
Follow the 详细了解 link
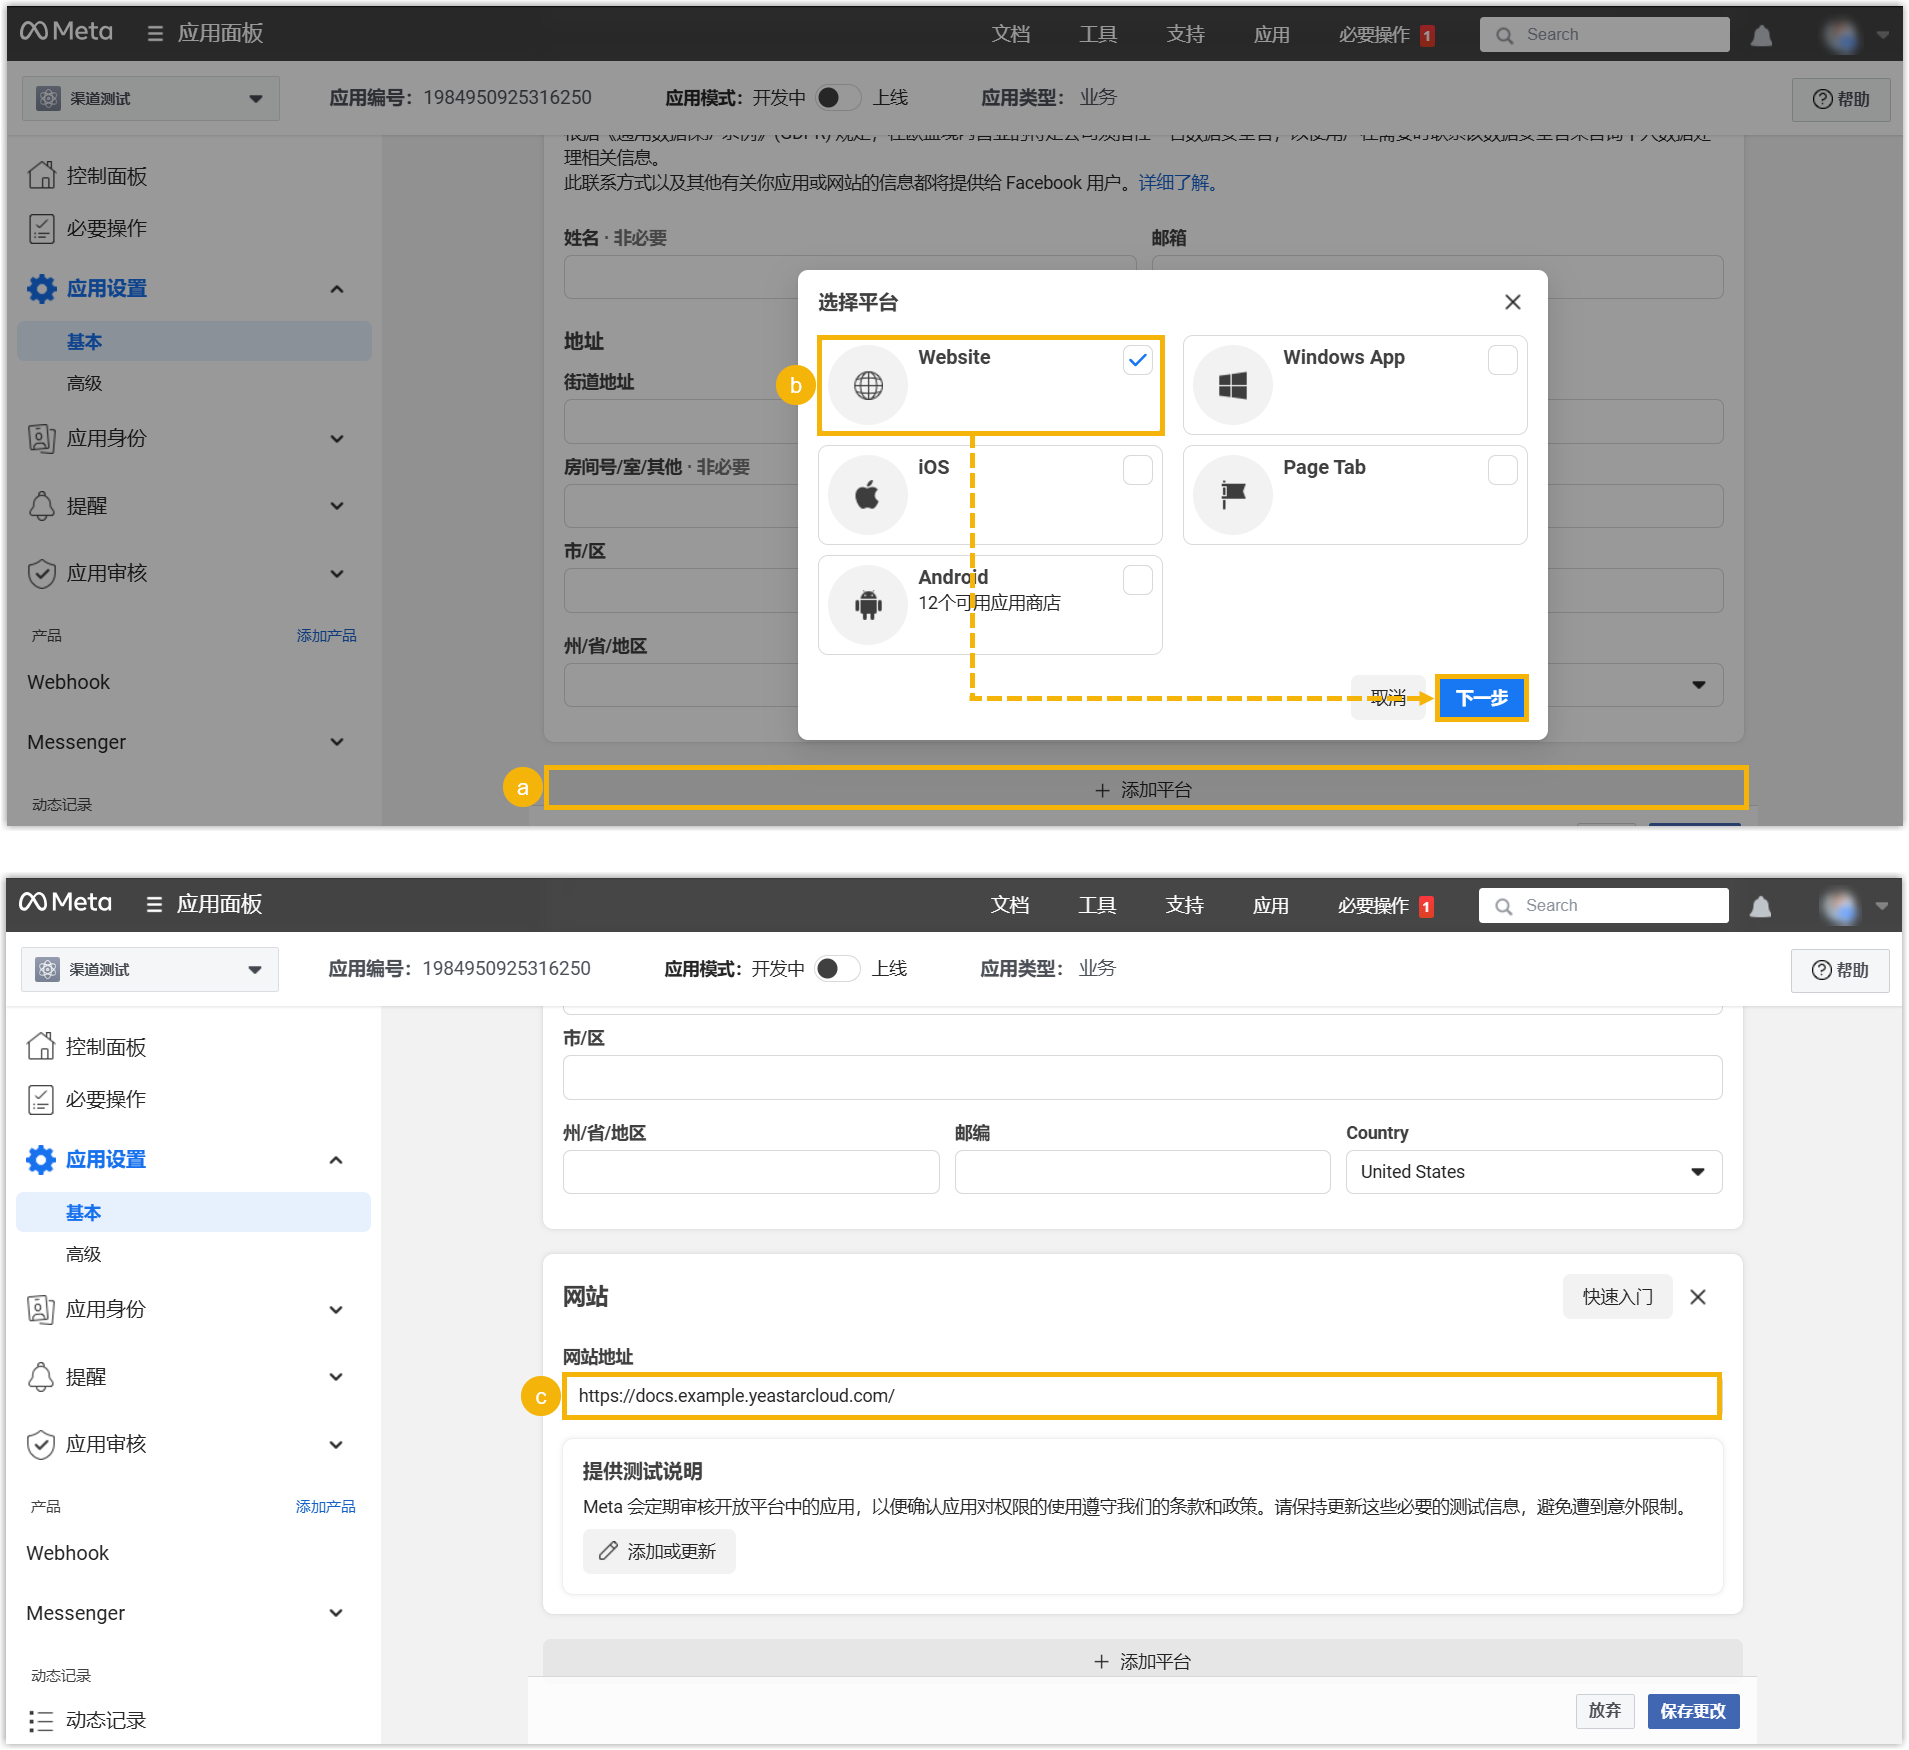(1176, 183)
